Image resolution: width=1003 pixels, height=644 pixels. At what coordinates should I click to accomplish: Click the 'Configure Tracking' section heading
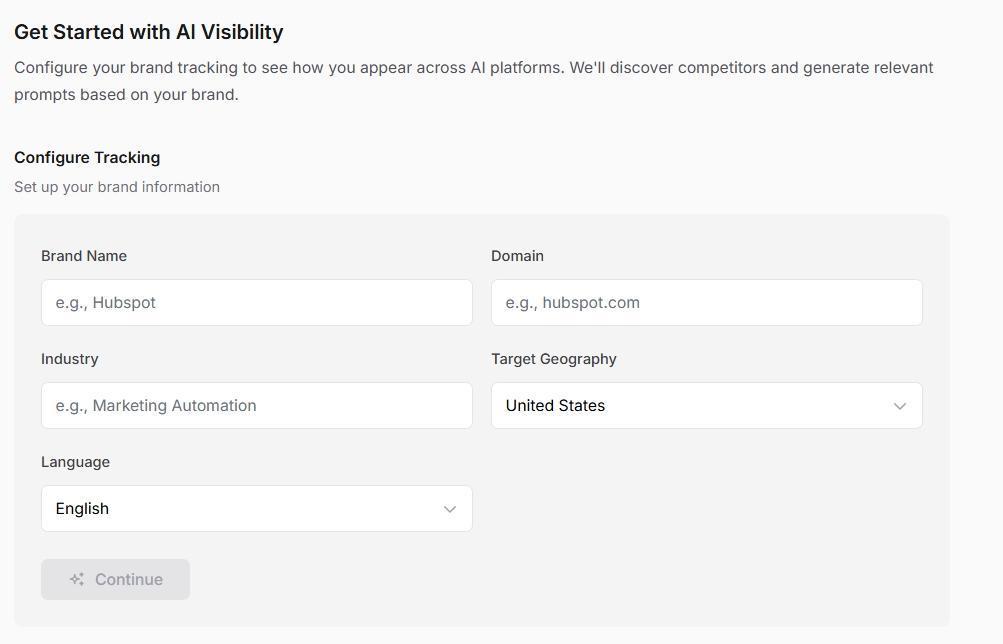click(87, 158)
